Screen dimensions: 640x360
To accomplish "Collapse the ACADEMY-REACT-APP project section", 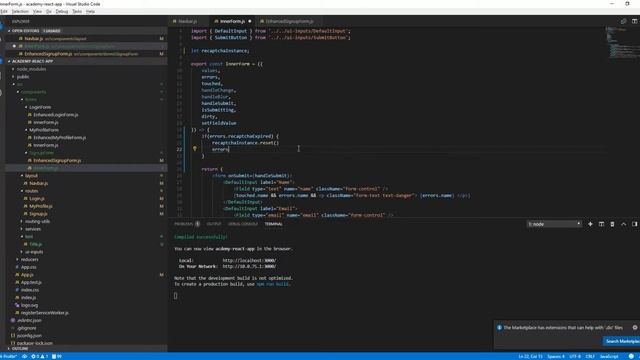I will coord(32,61).
